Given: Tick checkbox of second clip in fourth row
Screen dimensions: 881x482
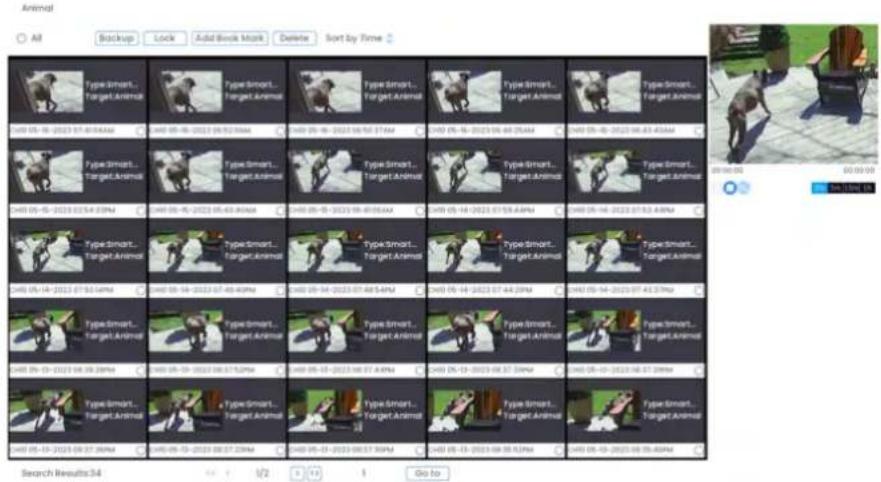Looking at the screenshot, I should [x=279, y=370].
